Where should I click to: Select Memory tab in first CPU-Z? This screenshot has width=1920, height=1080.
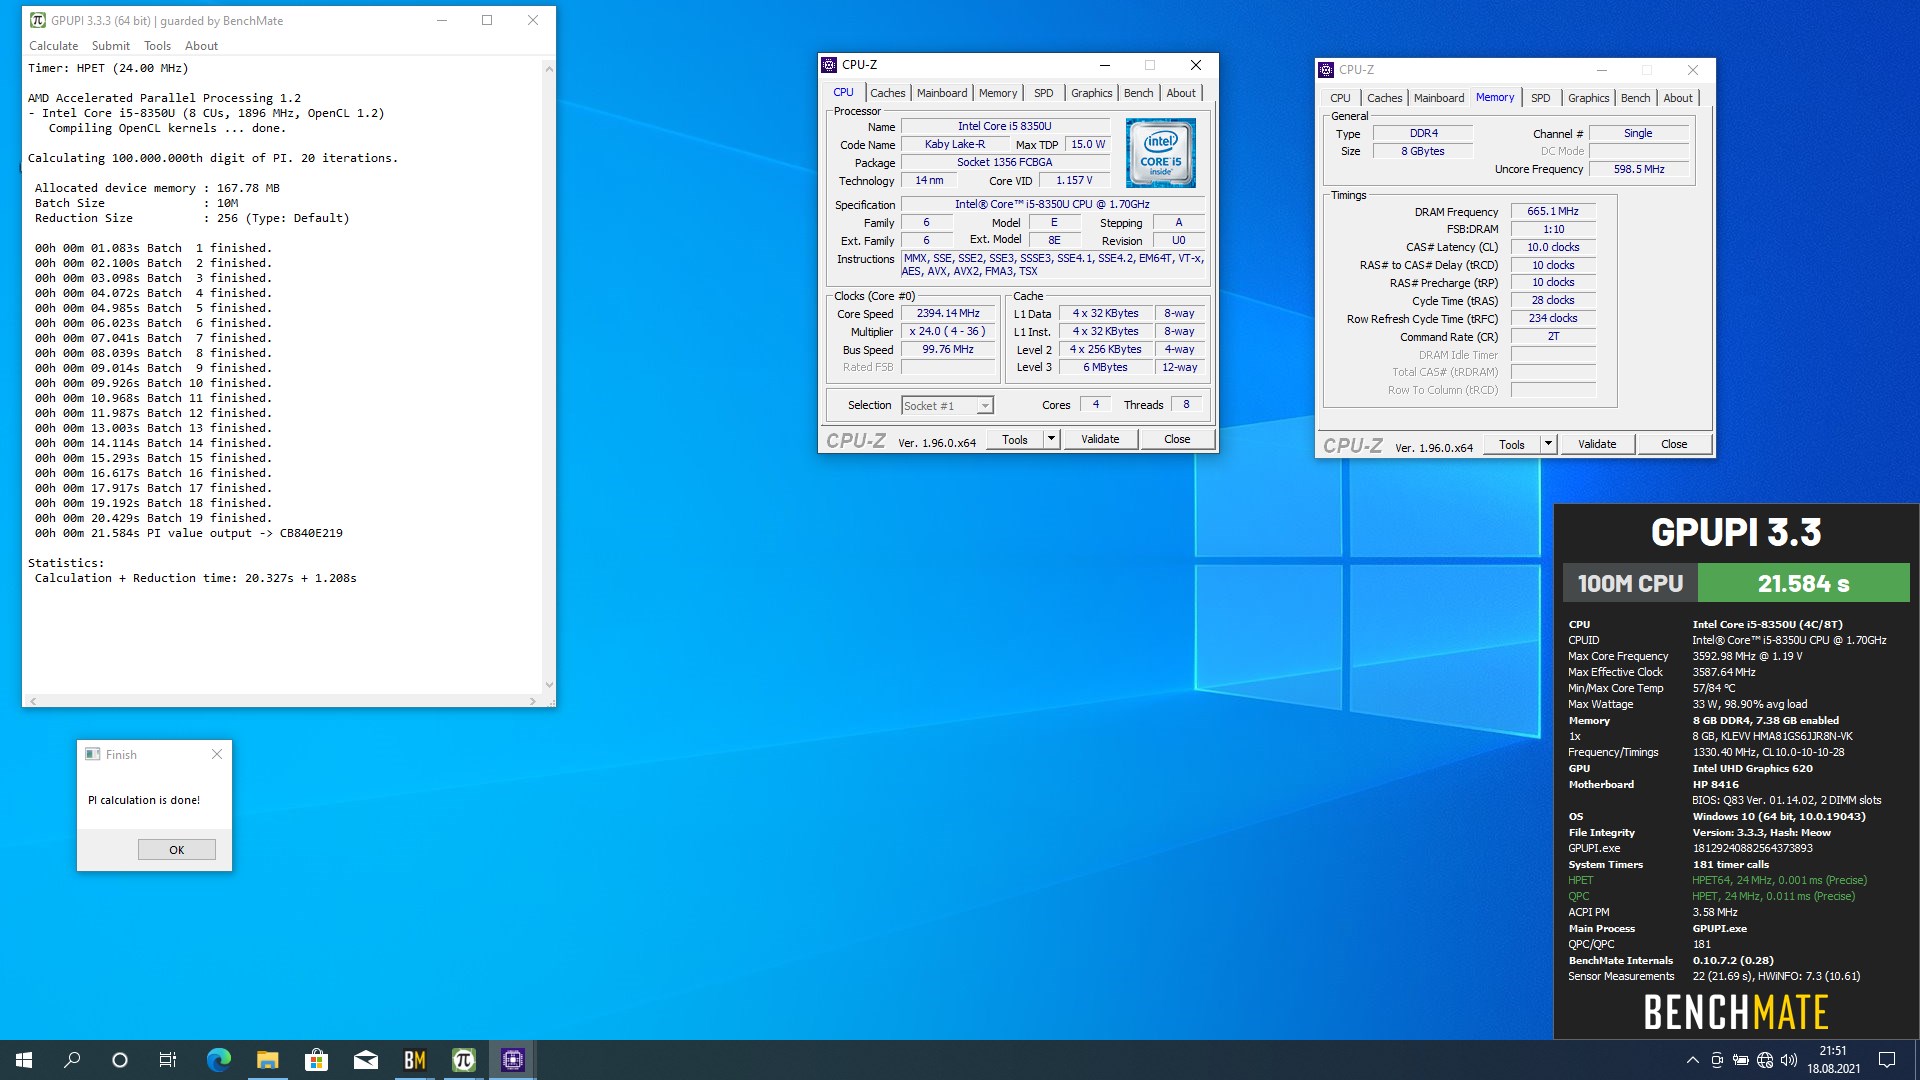click(998, 93)
